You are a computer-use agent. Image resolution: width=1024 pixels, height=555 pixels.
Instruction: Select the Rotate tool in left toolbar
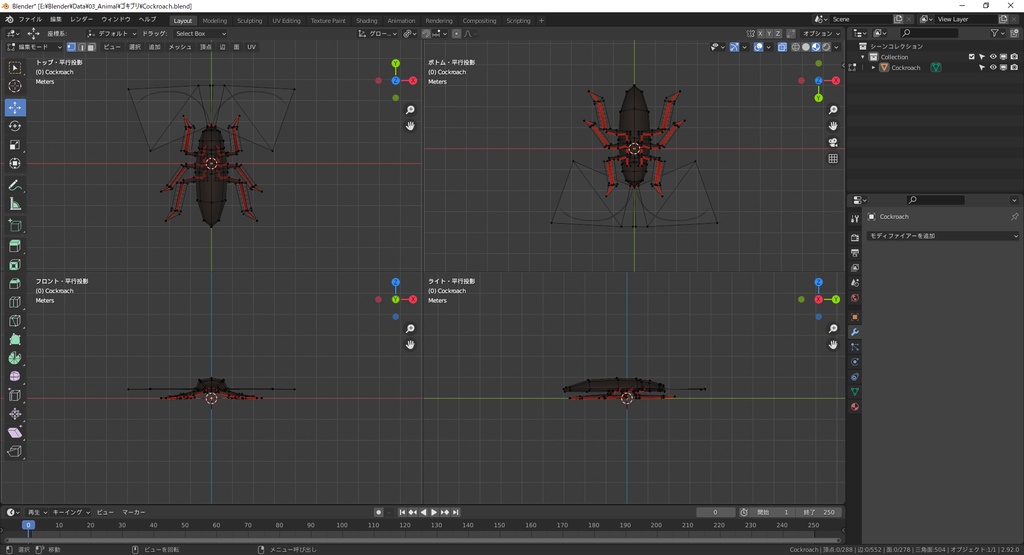pos(15,126)
